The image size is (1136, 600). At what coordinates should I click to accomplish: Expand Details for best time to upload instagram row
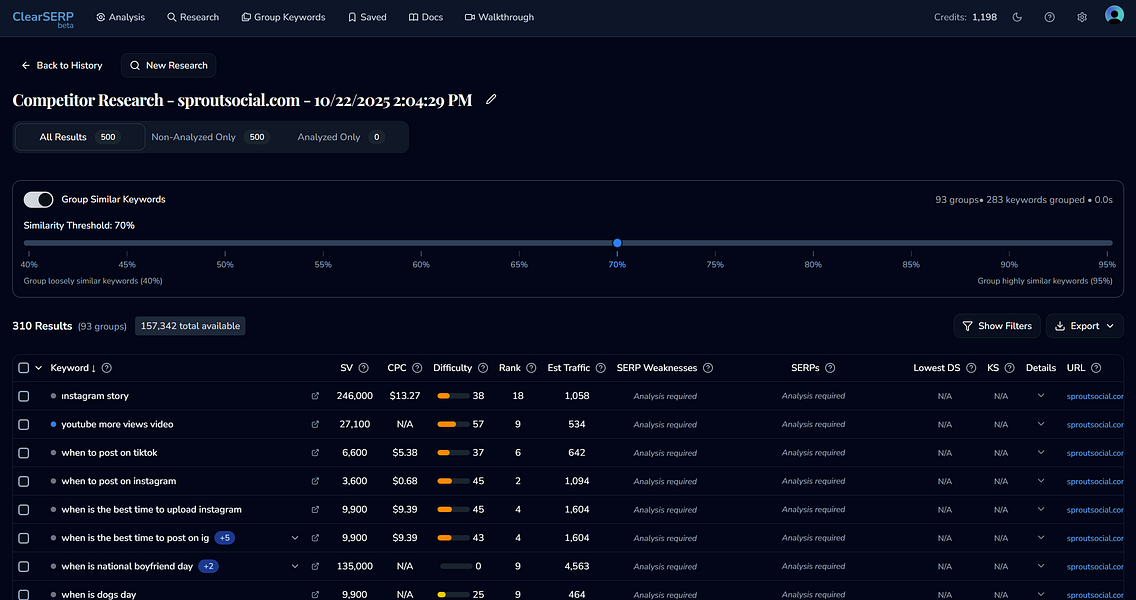click(x=1041, y=509)
